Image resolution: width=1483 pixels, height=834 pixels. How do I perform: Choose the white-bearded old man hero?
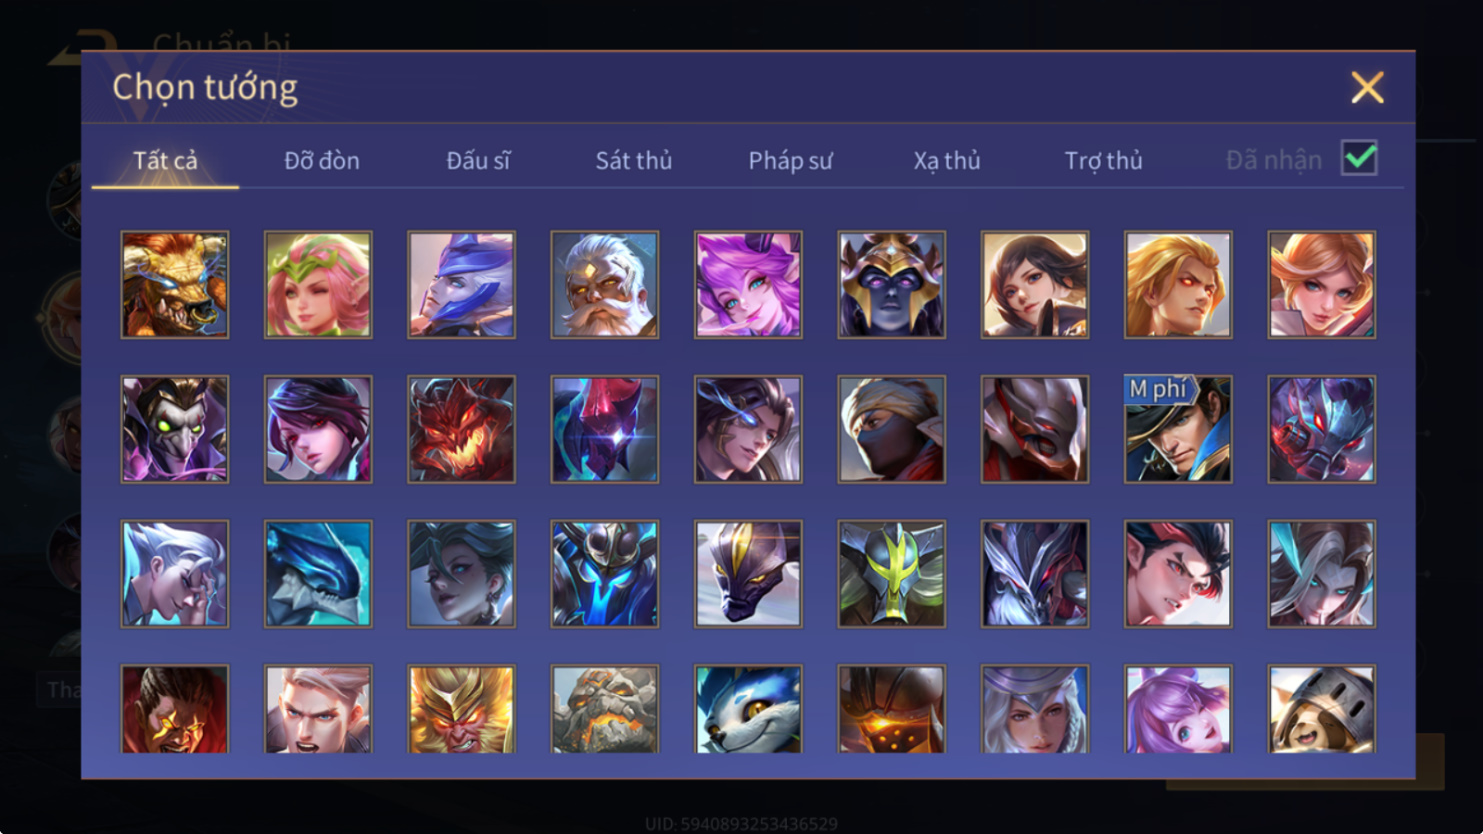pyautogui.click(x=605, y=285)
